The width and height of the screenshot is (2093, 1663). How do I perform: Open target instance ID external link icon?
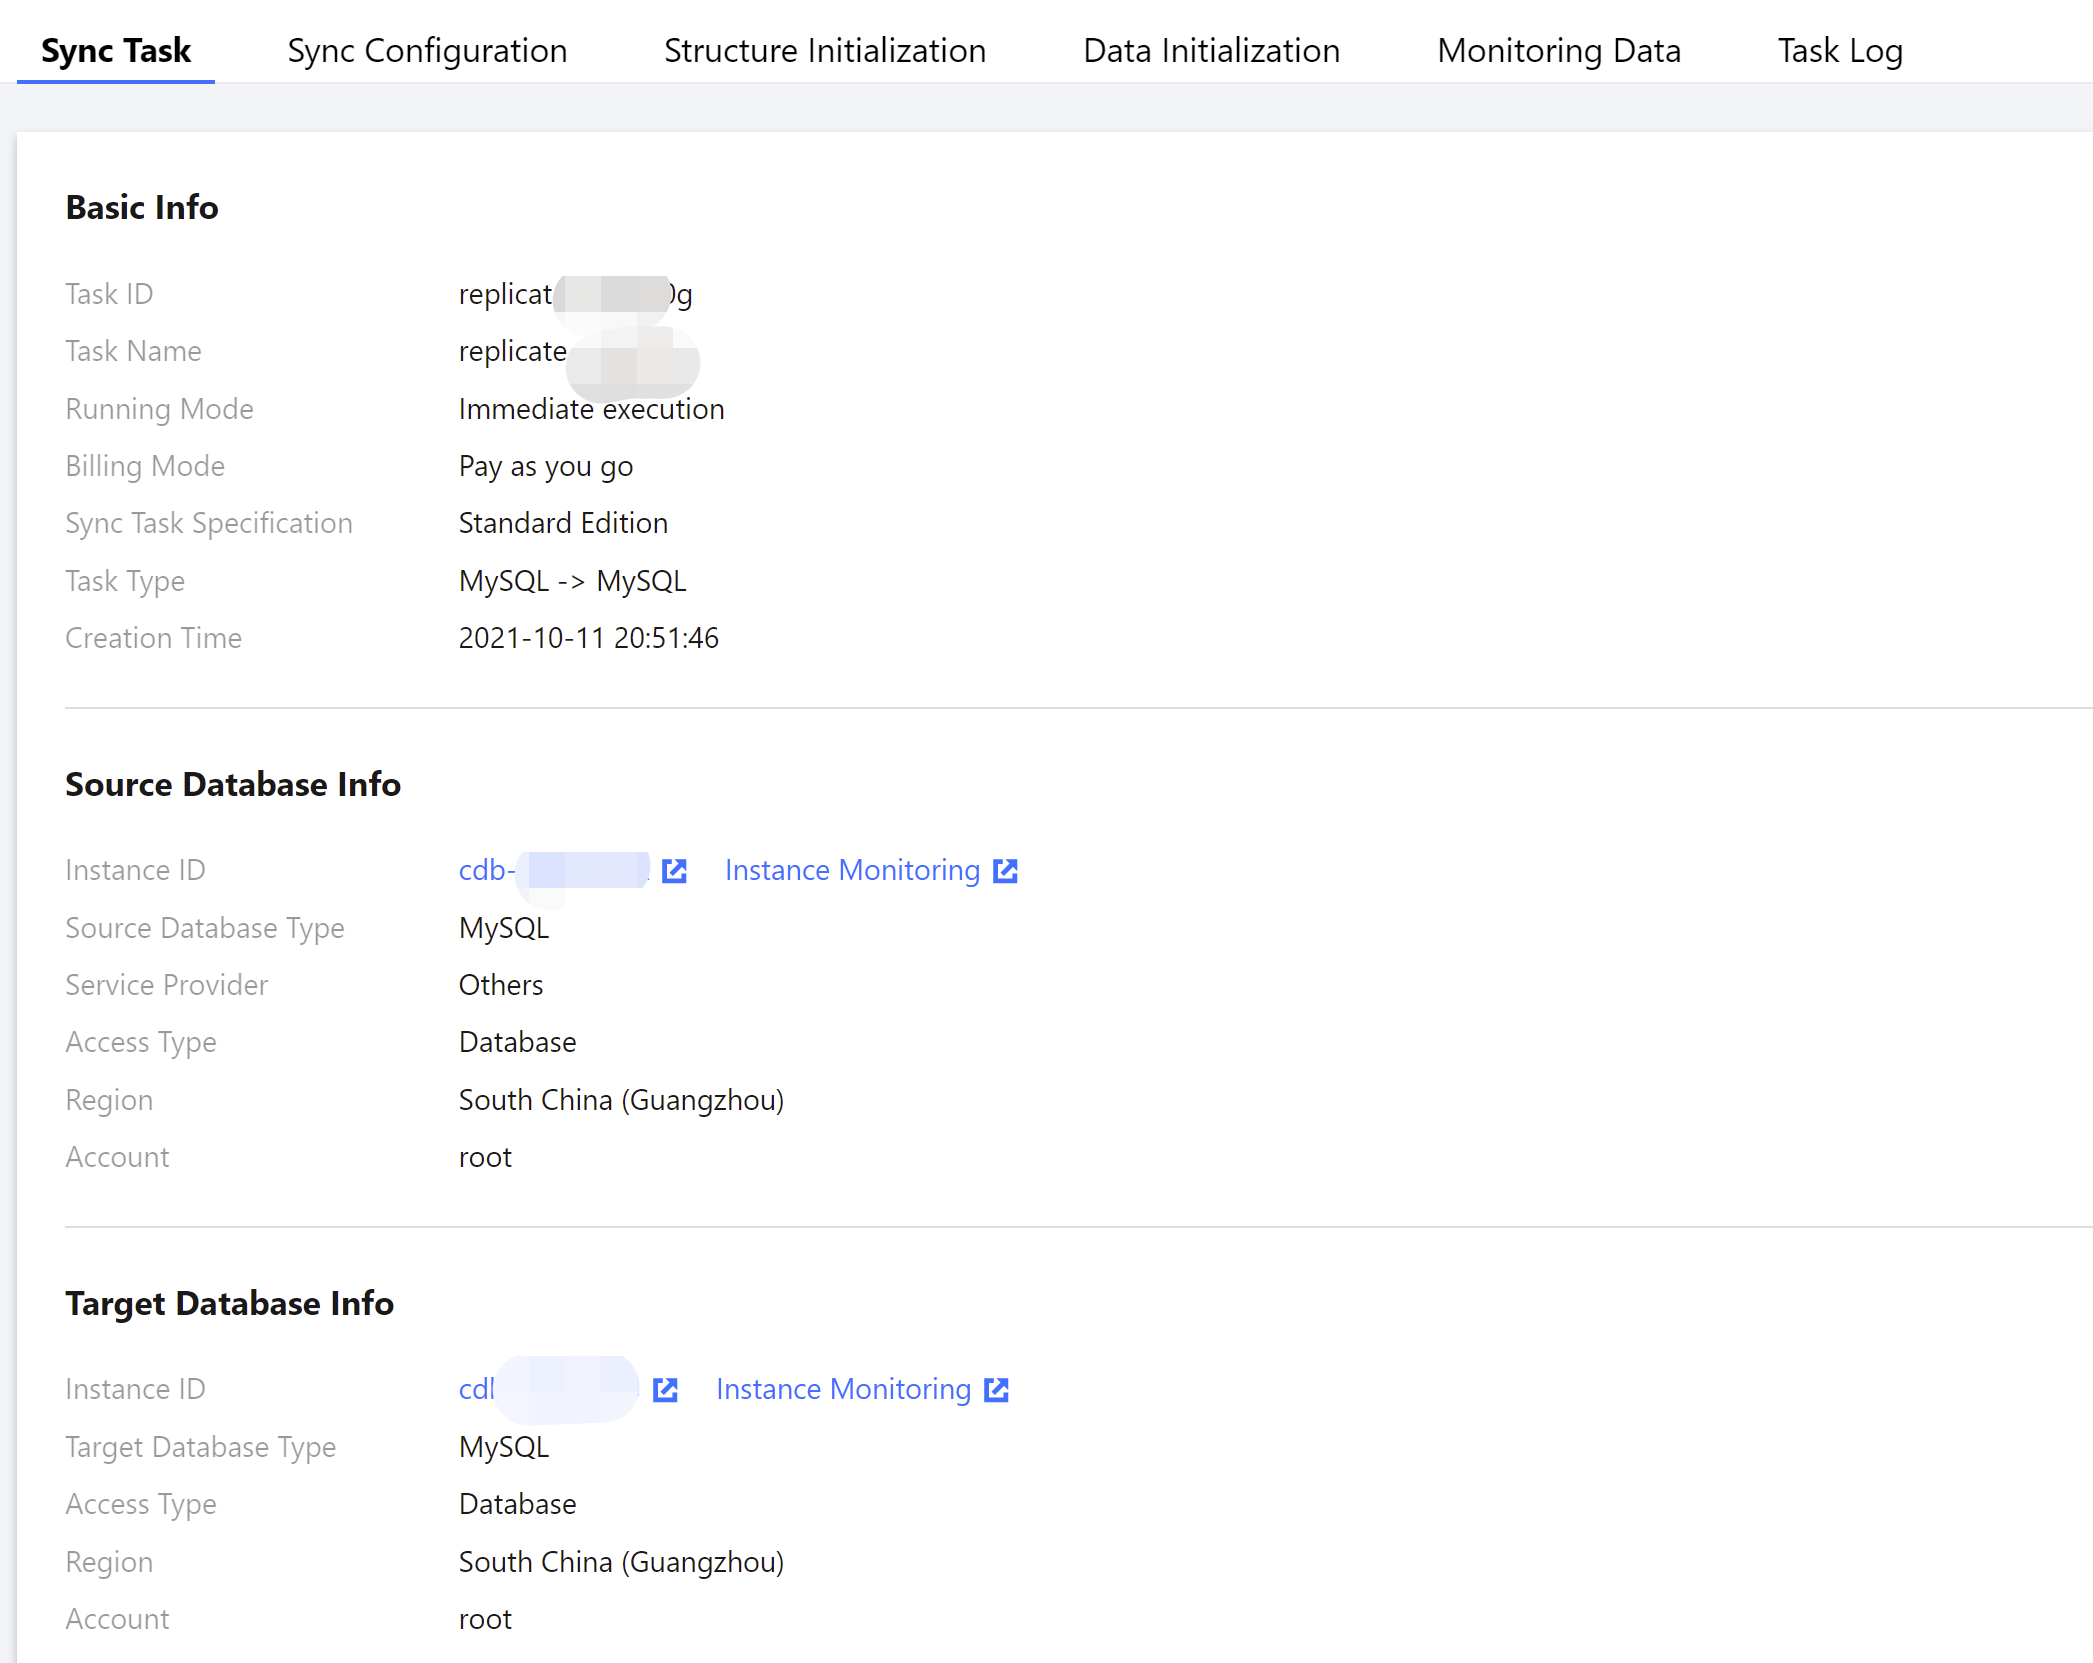point(665,1390)
